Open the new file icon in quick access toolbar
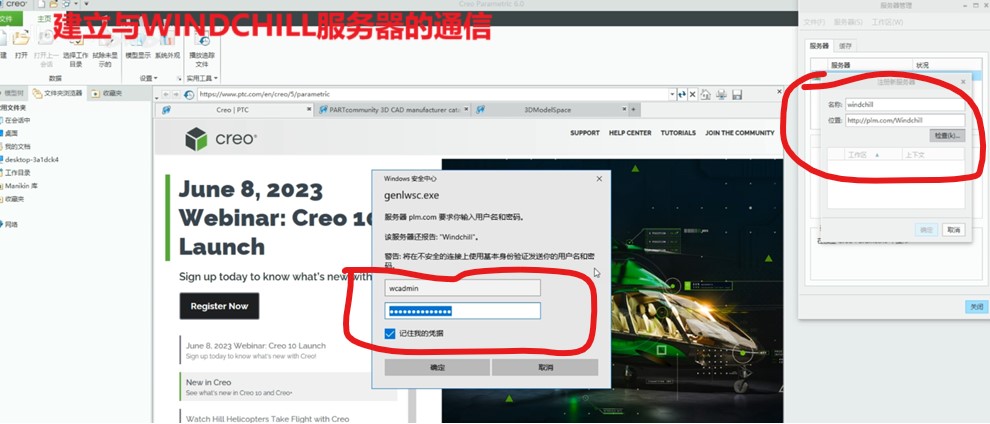The height and width of the screenshot is (424, 990). (42, 4)
